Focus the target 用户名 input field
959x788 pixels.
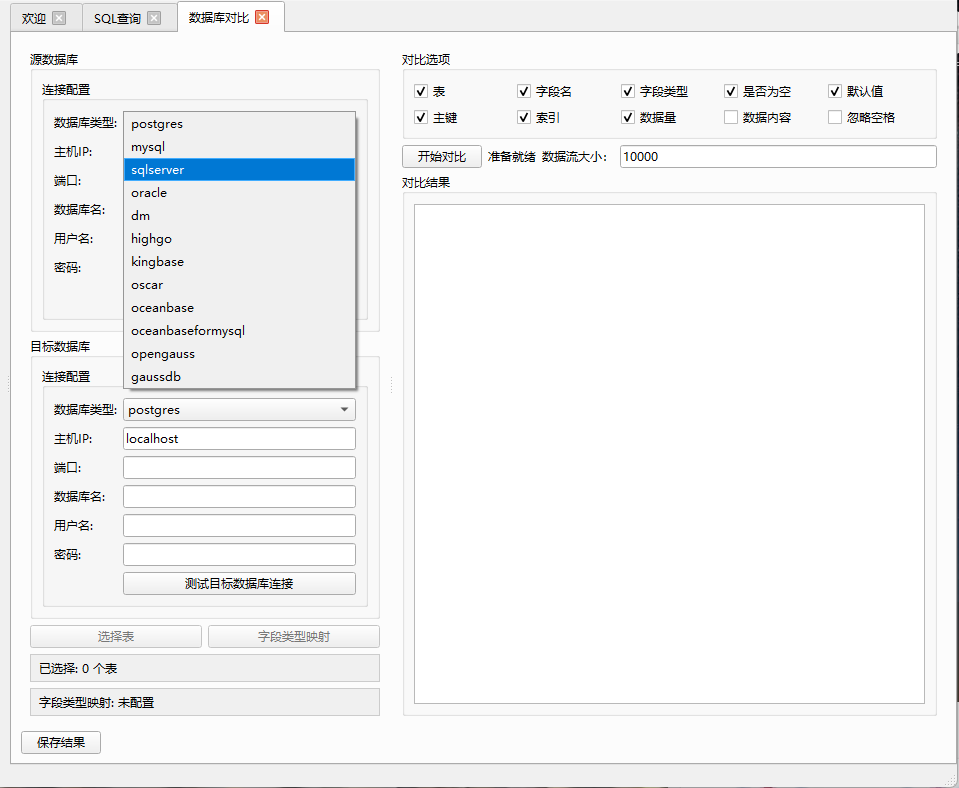[239, 526]
